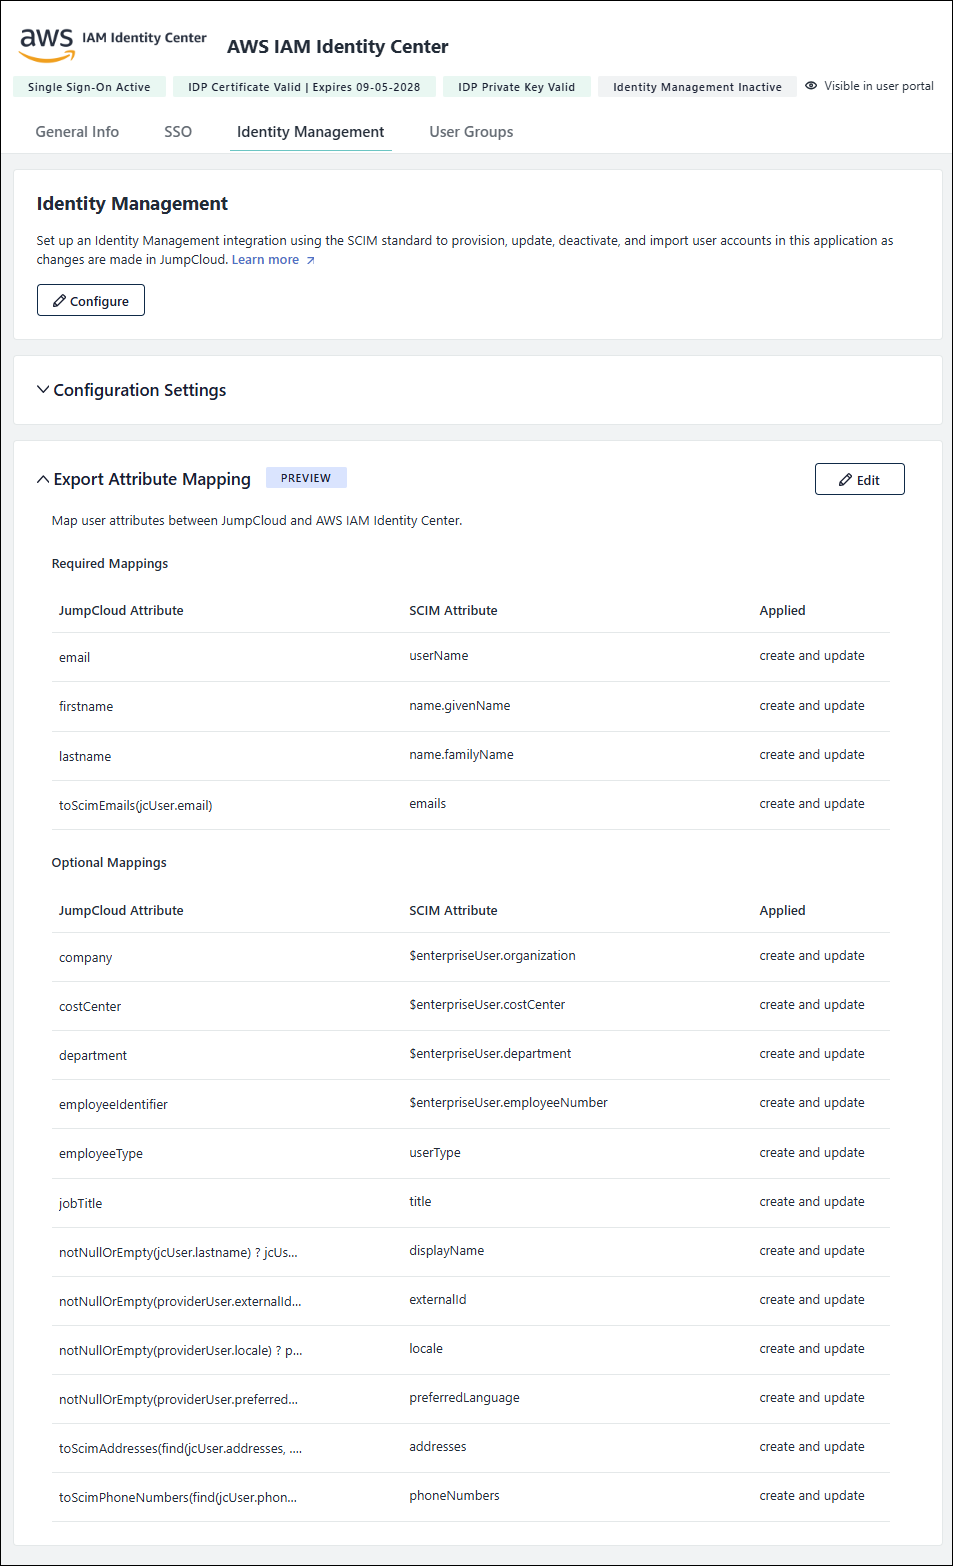Open the Learn more link

(x=265, y=260)
